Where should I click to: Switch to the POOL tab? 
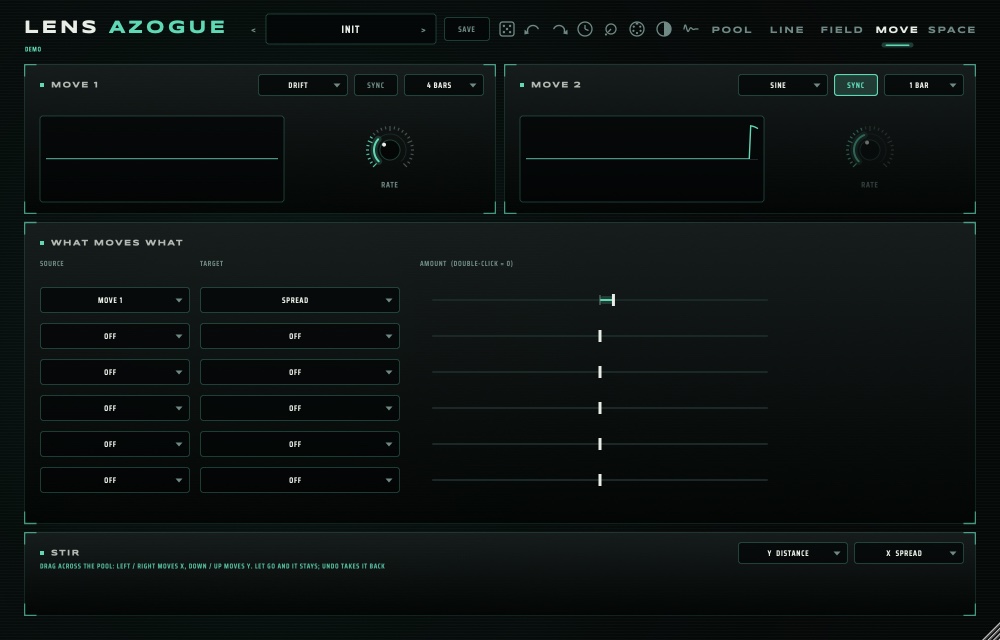pos(732,29)
